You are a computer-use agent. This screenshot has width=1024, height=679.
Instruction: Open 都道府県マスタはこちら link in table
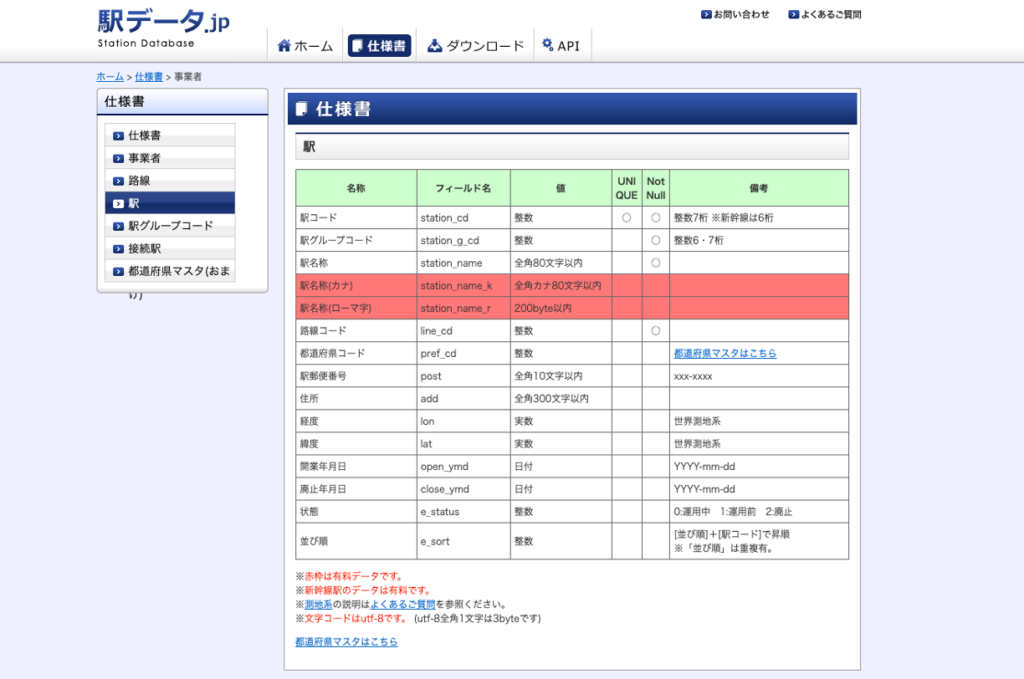point(725,354)
